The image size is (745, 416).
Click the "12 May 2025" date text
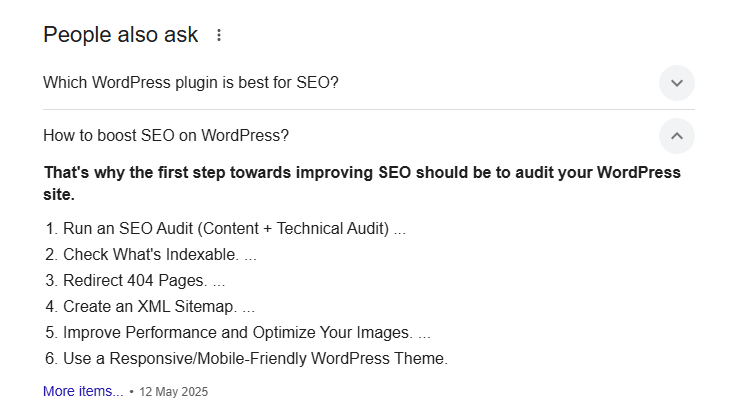(x=174, y=392)
